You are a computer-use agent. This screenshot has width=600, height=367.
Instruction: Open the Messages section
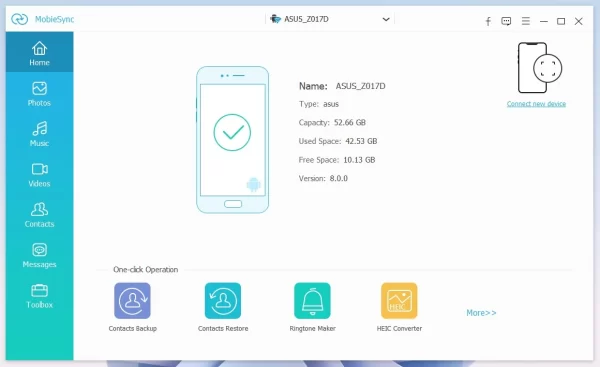point(39,255)
